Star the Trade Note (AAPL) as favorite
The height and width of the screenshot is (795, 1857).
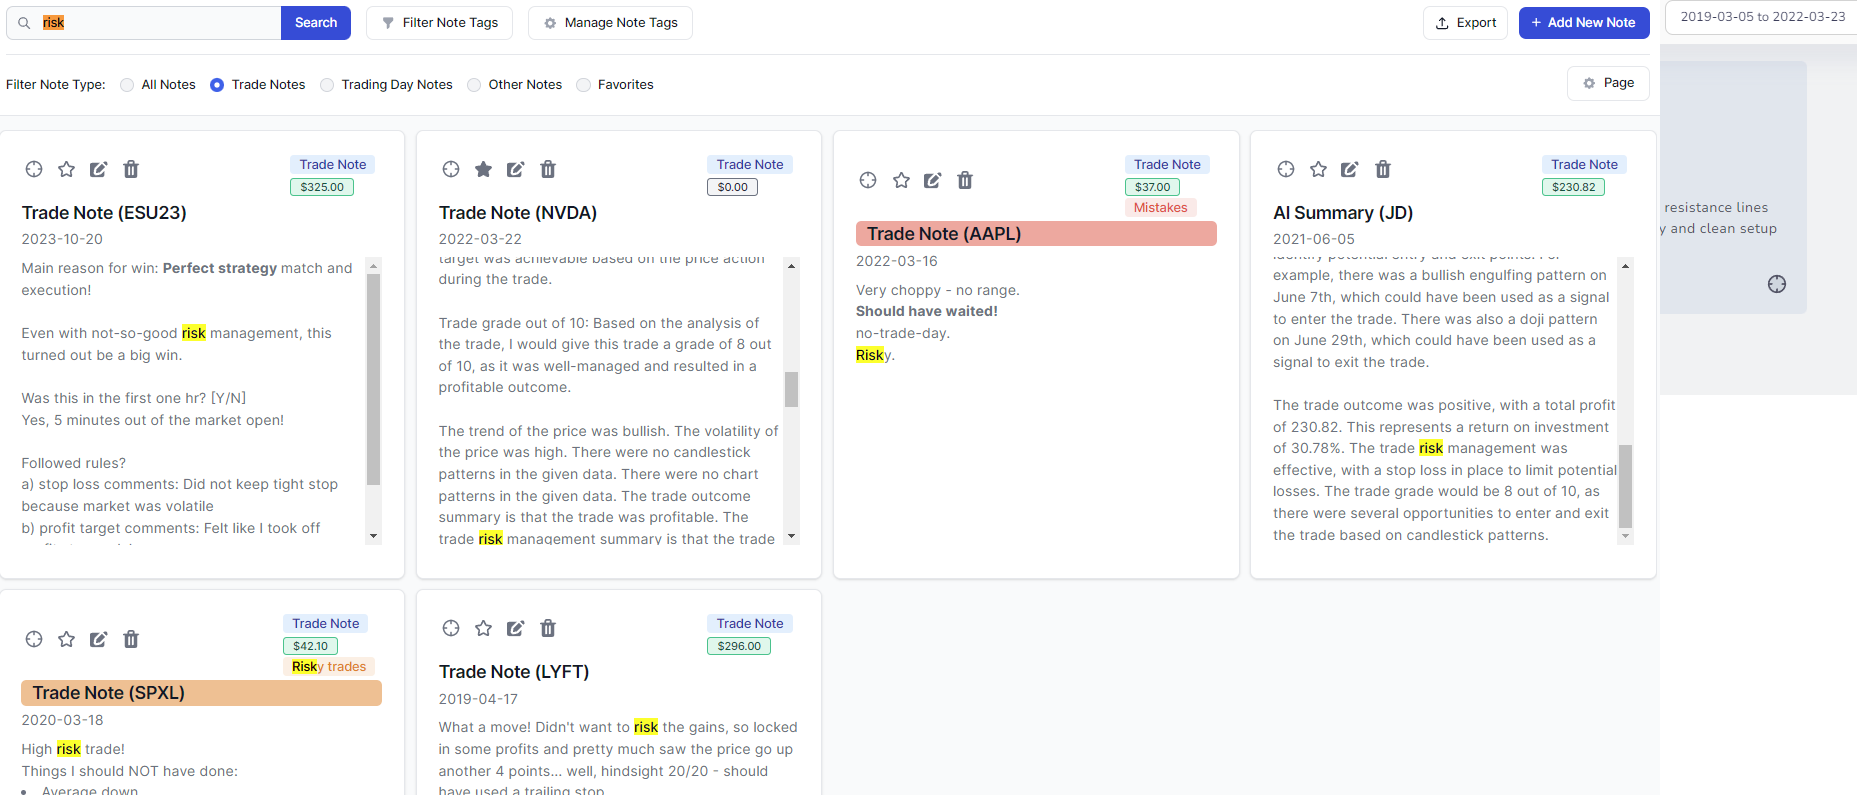tap(901, 180)
